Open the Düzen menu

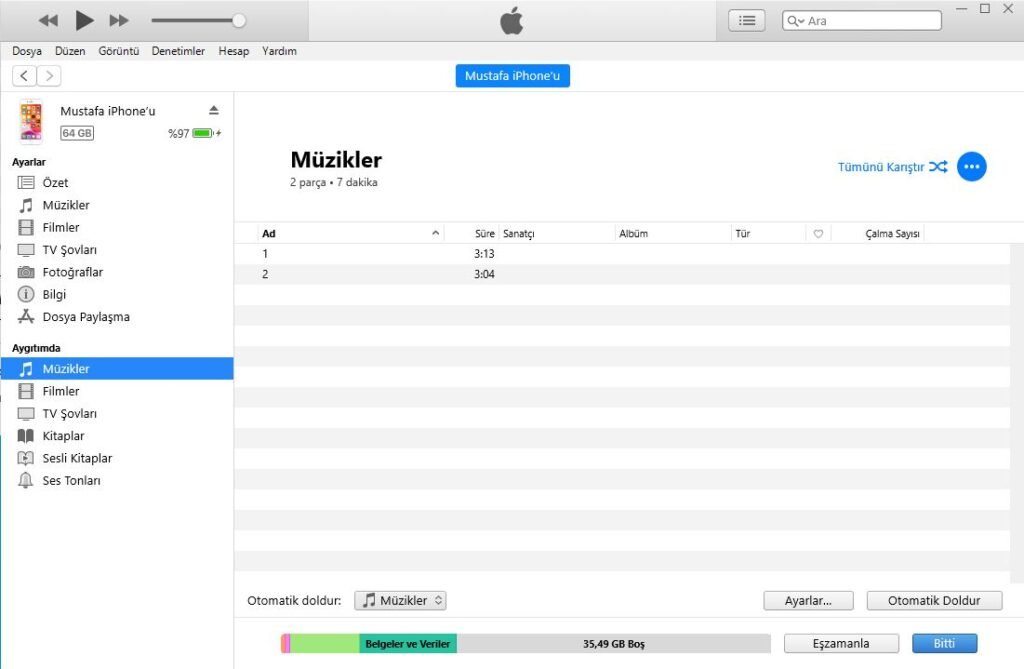pyautogui.click(x=70, y=51)
